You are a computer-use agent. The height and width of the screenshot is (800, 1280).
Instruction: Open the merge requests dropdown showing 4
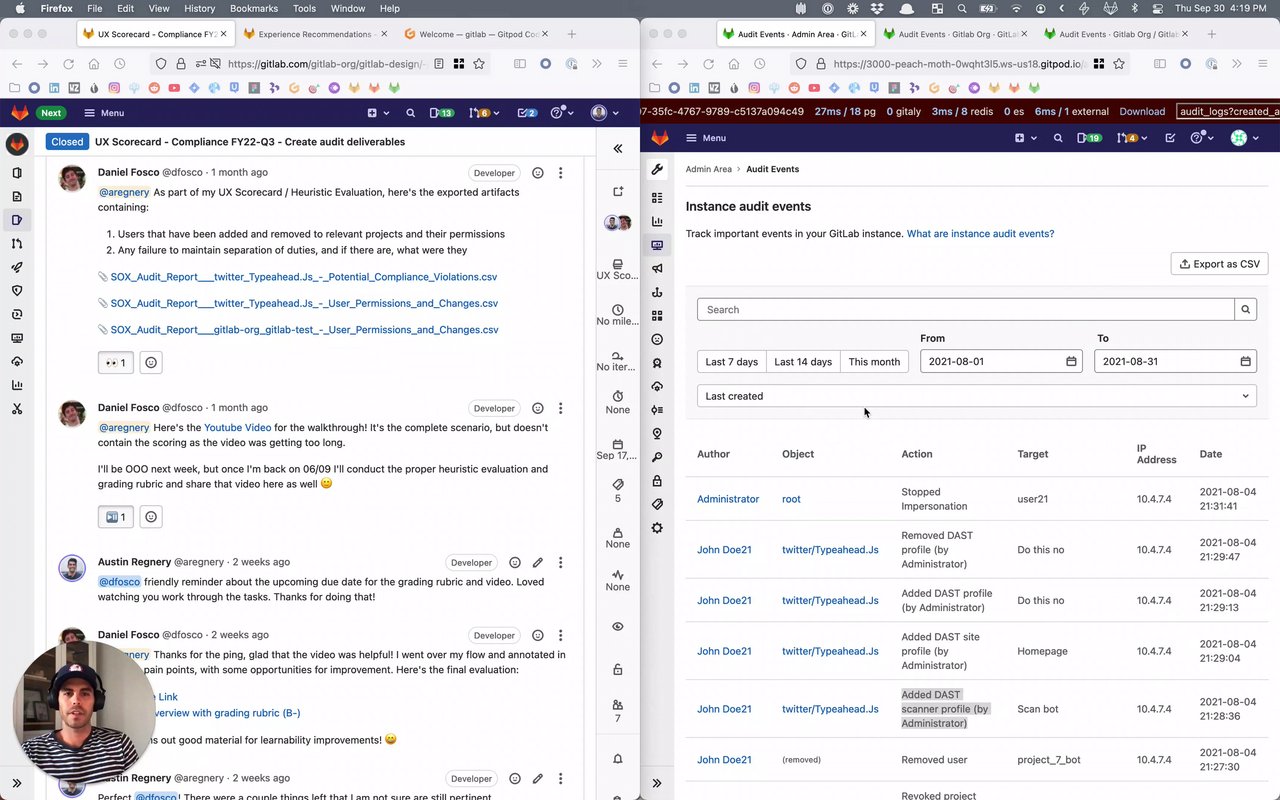coord(1133,138)
